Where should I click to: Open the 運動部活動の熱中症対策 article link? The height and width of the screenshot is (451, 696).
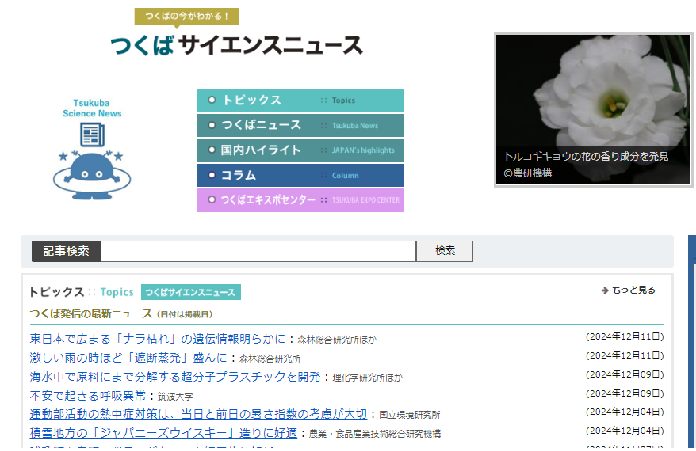click(198, 414)
